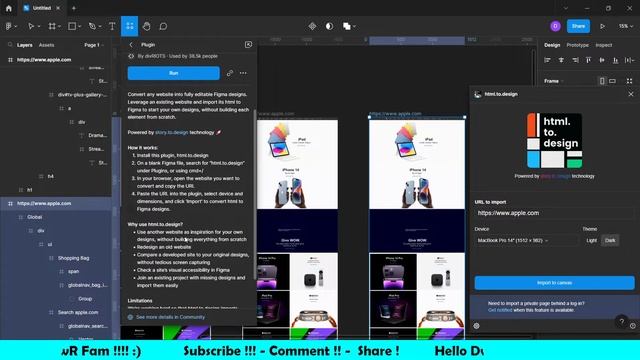The height and width of the screenshot is (360, 640).
Task: Select Dark theme option
Action: click(x=610, y=240)
